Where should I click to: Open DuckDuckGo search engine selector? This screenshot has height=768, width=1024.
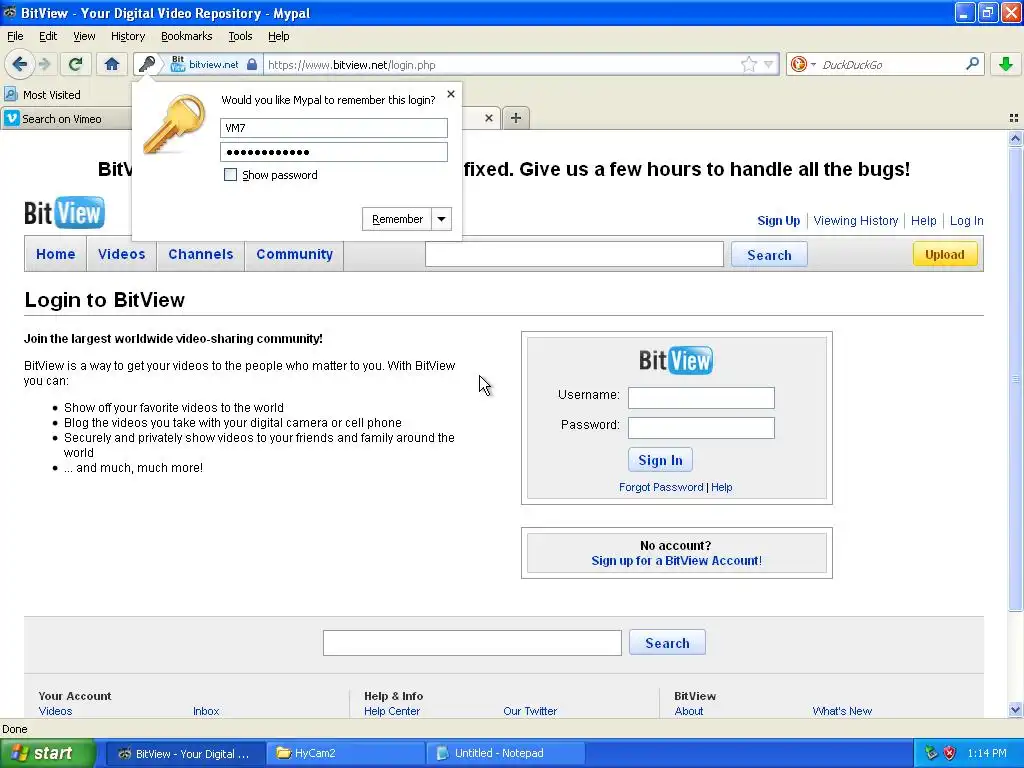[x=802, y=64]
